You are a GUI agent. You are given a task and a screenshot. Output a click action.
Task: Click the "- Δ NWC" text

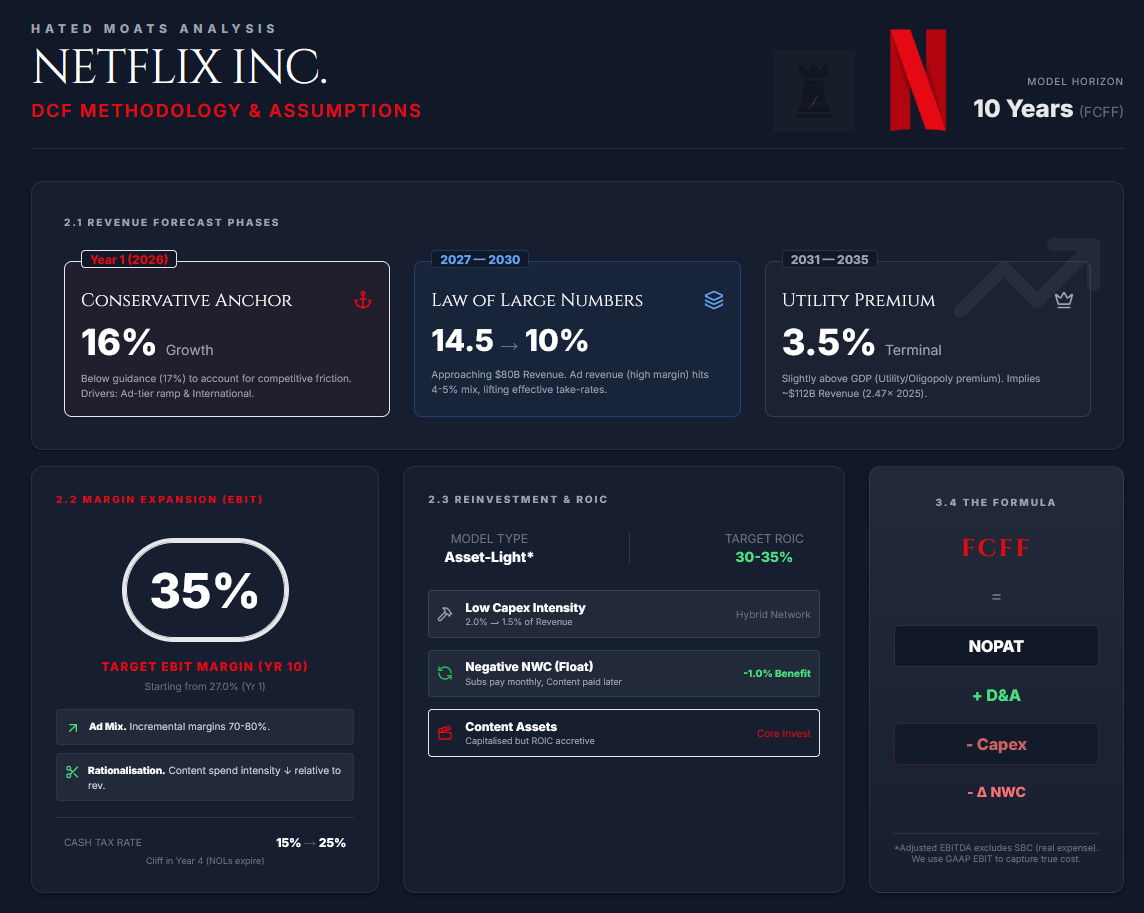pos(996,792)
